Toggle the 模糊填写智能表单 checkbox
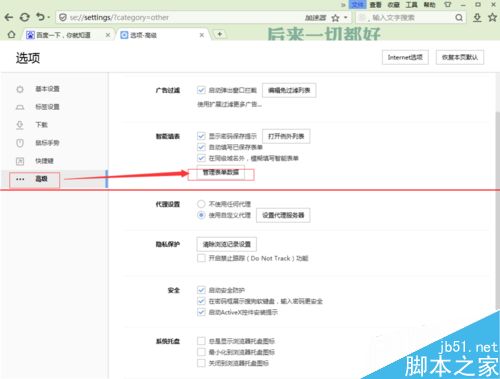500x379 pixels. 201,158
